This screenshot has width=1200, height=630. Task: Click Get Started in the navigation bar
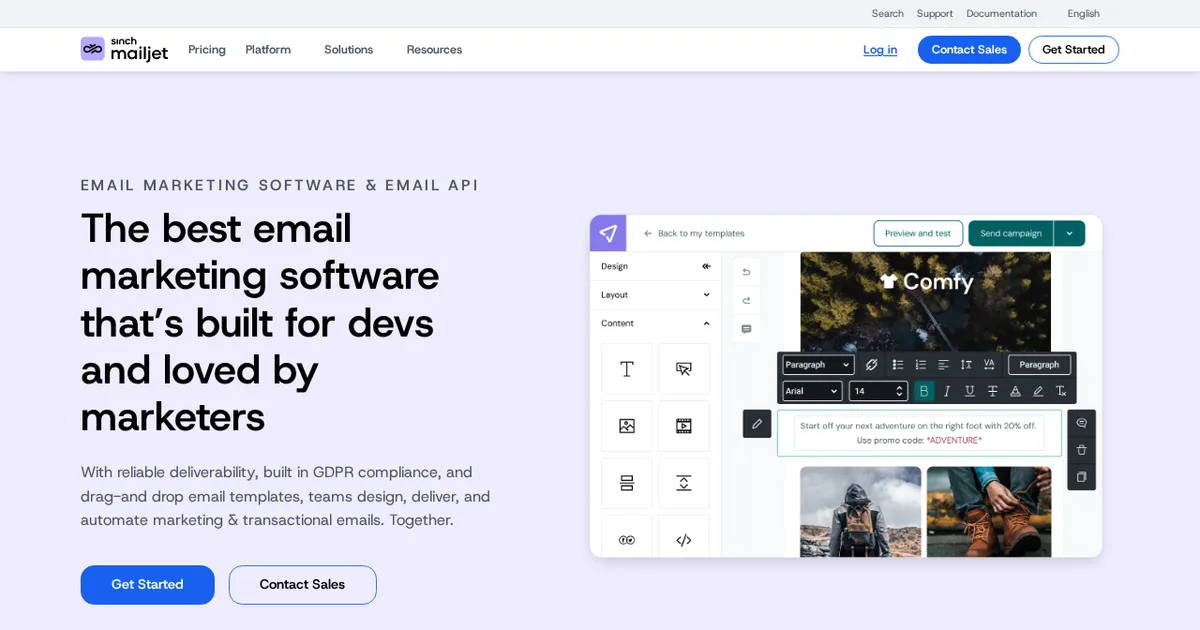1073,50
